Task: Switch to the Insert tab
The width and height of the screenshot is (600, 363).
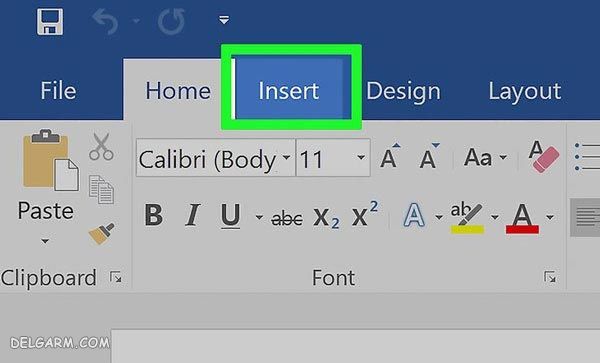Action: click(289, 91)
